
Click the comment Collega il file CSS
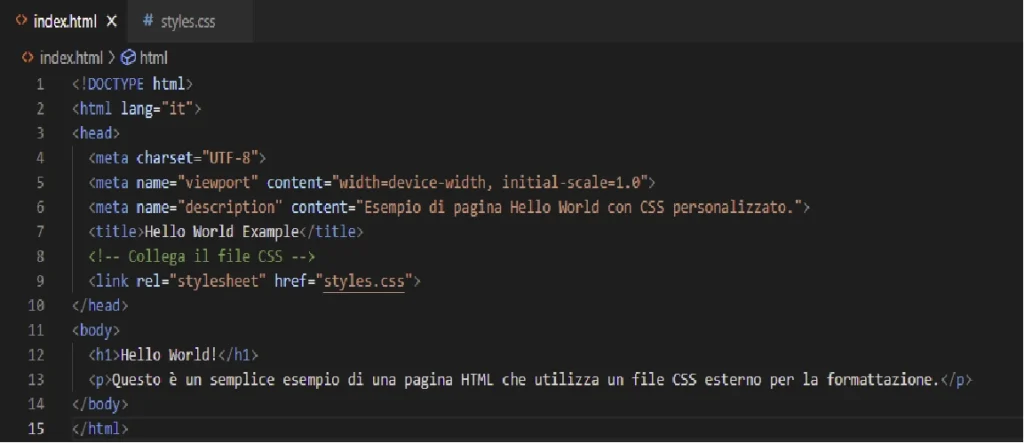tap(202, 257)
